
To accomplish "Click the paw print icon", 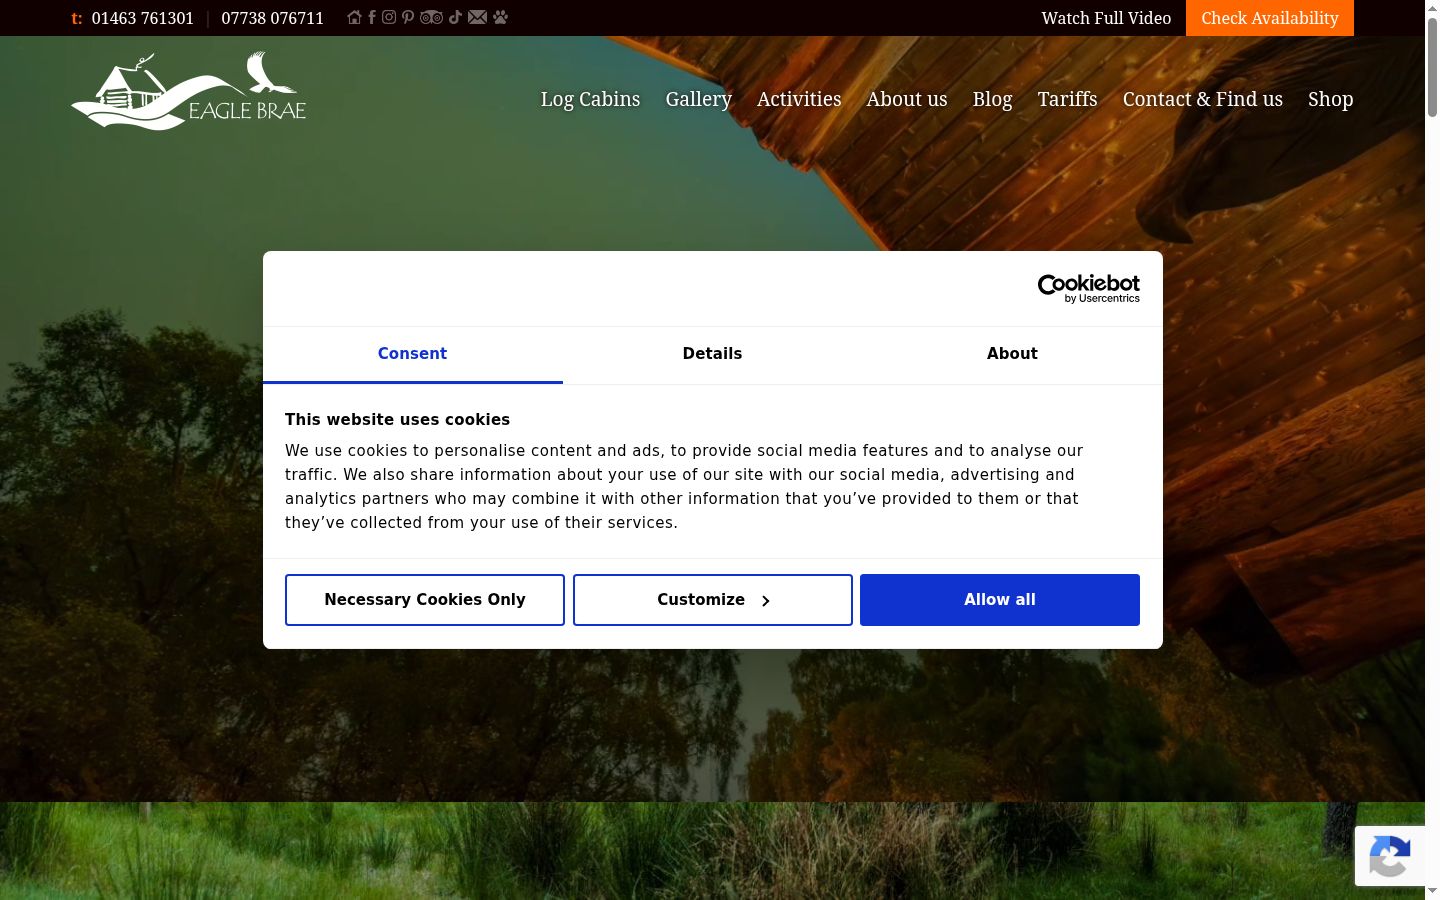I will pyautogui.click(x=501, y=17).
